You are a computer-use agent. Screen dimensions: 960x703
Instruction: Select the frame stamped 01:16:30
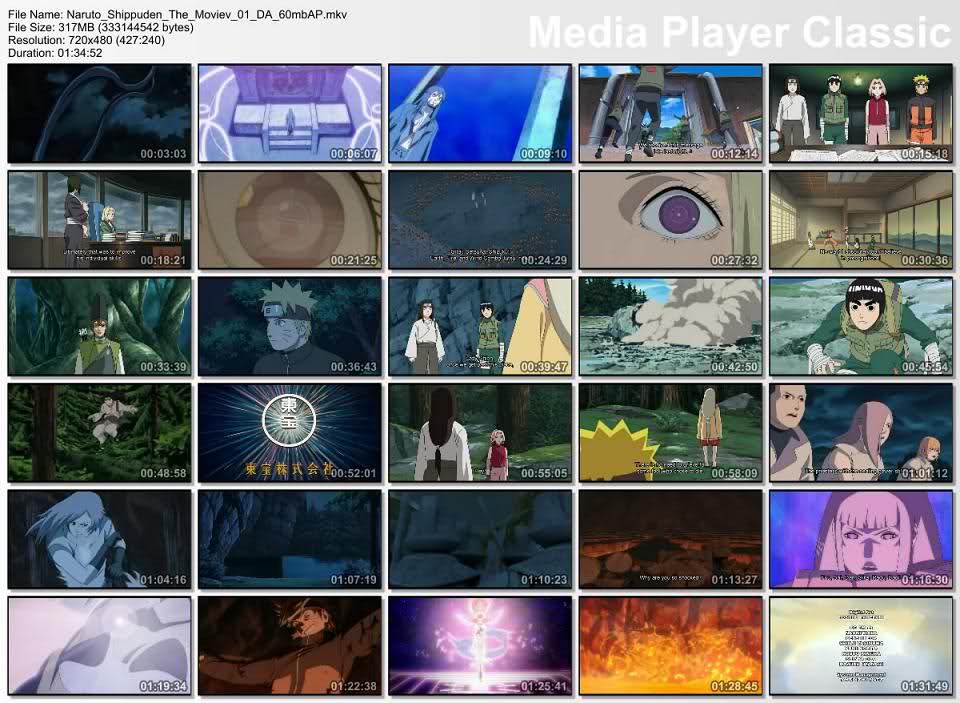click(861, 539)
